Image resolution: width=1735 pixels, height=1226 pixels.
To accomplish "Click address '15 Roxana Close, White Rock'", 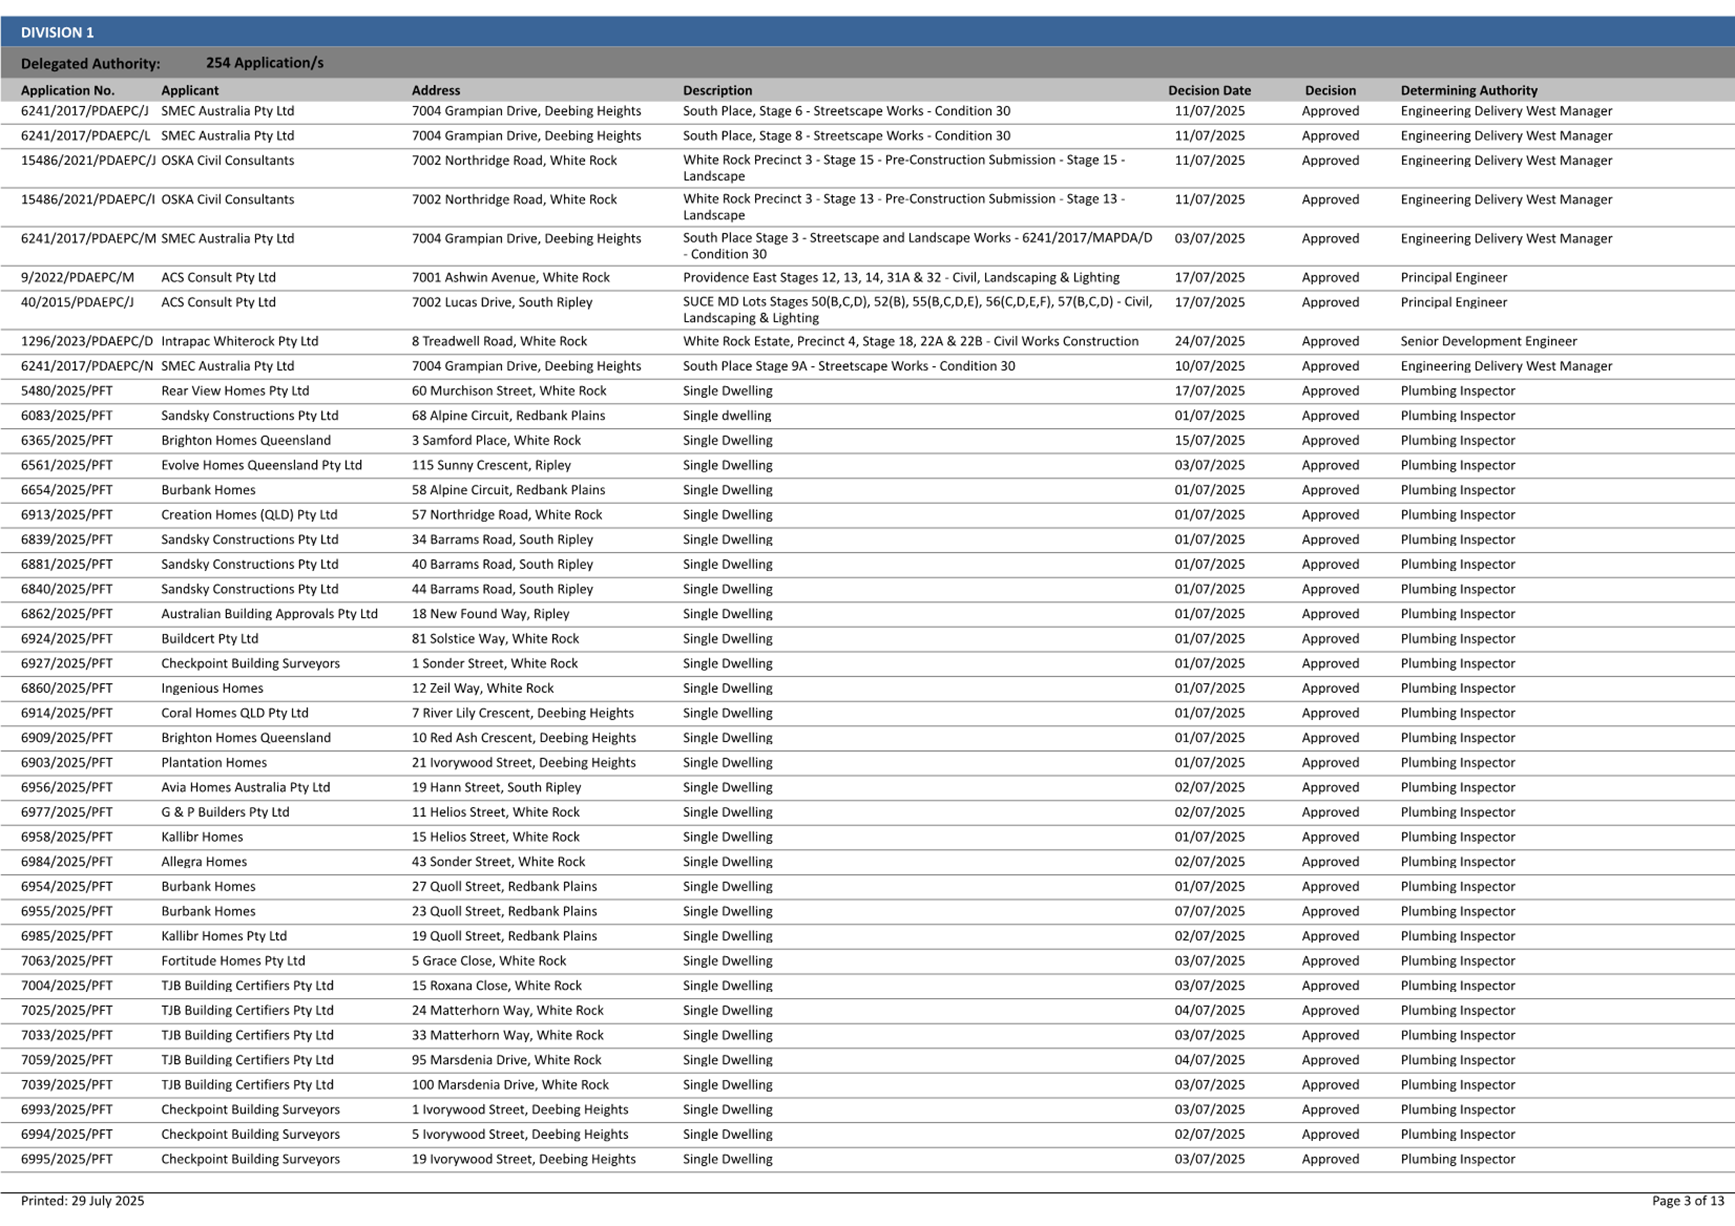I will tap(497, 986).
